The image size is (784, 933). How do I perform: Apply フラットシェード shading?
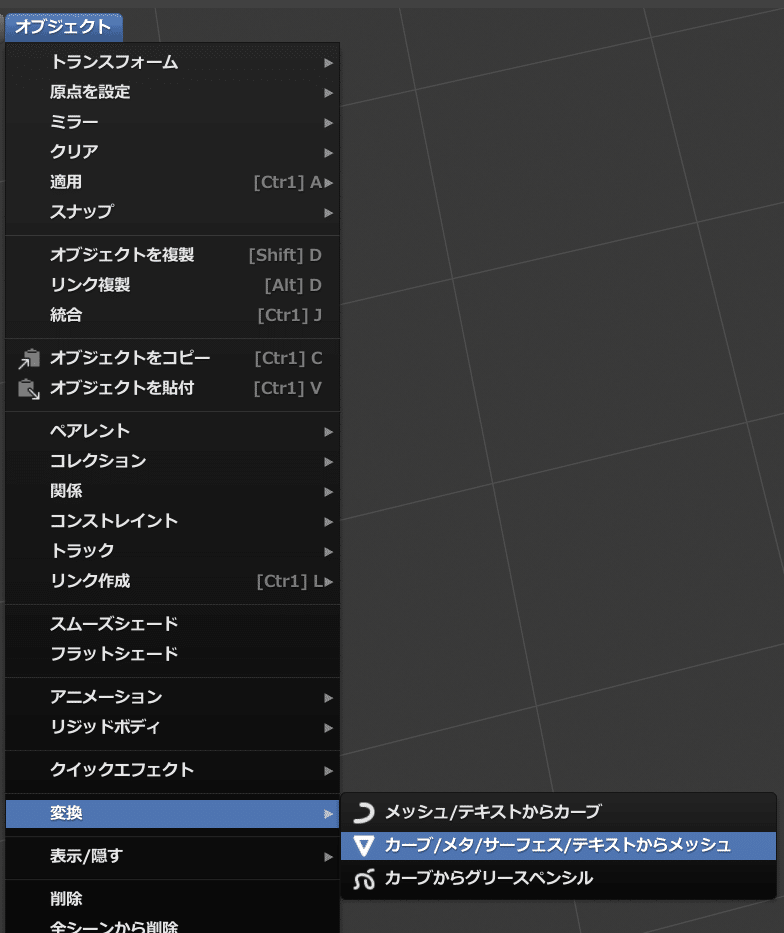pyautogui.click(x=173, y=654)
